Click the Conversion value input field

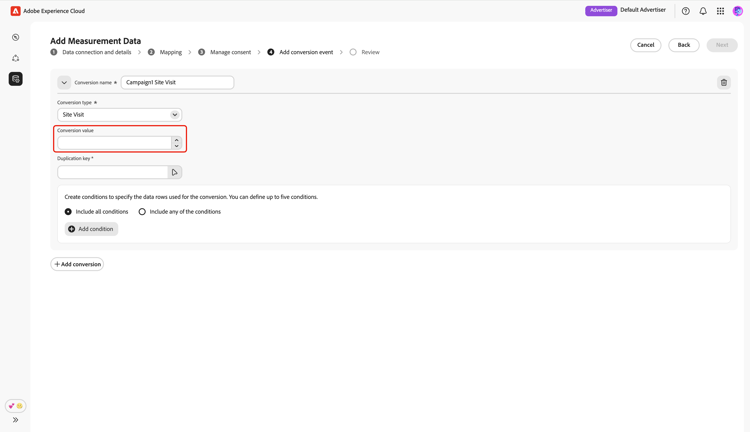(115, 143)
